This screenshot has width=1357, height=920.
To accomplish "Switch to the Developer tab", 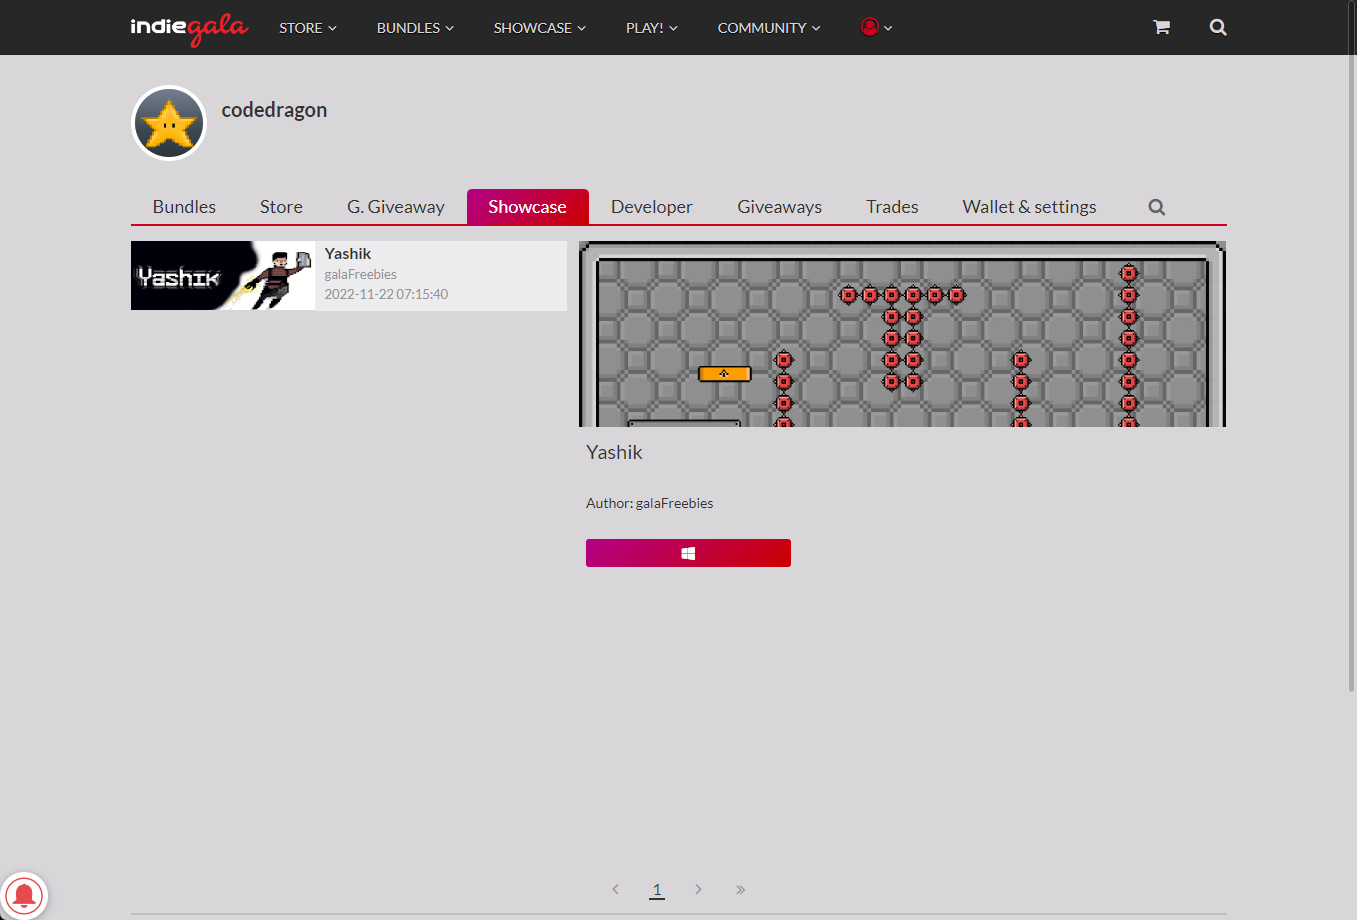I will click(652, 207).
